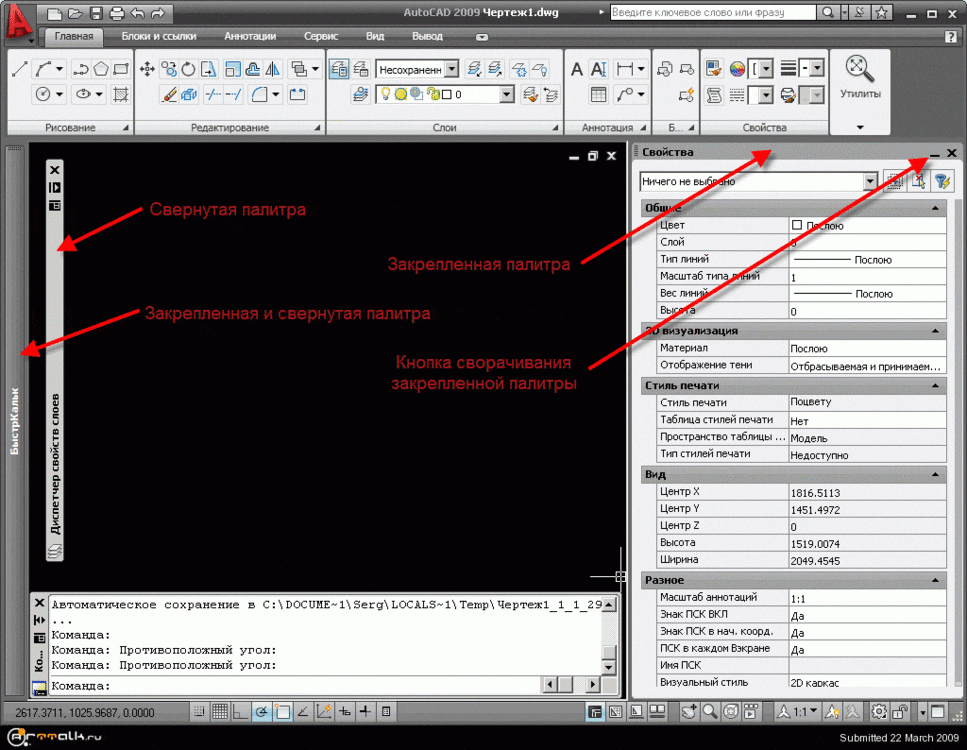Click Диспетчер свойств слоев collapsed palette title
This screenshot has width=967, height=750.
55,464
